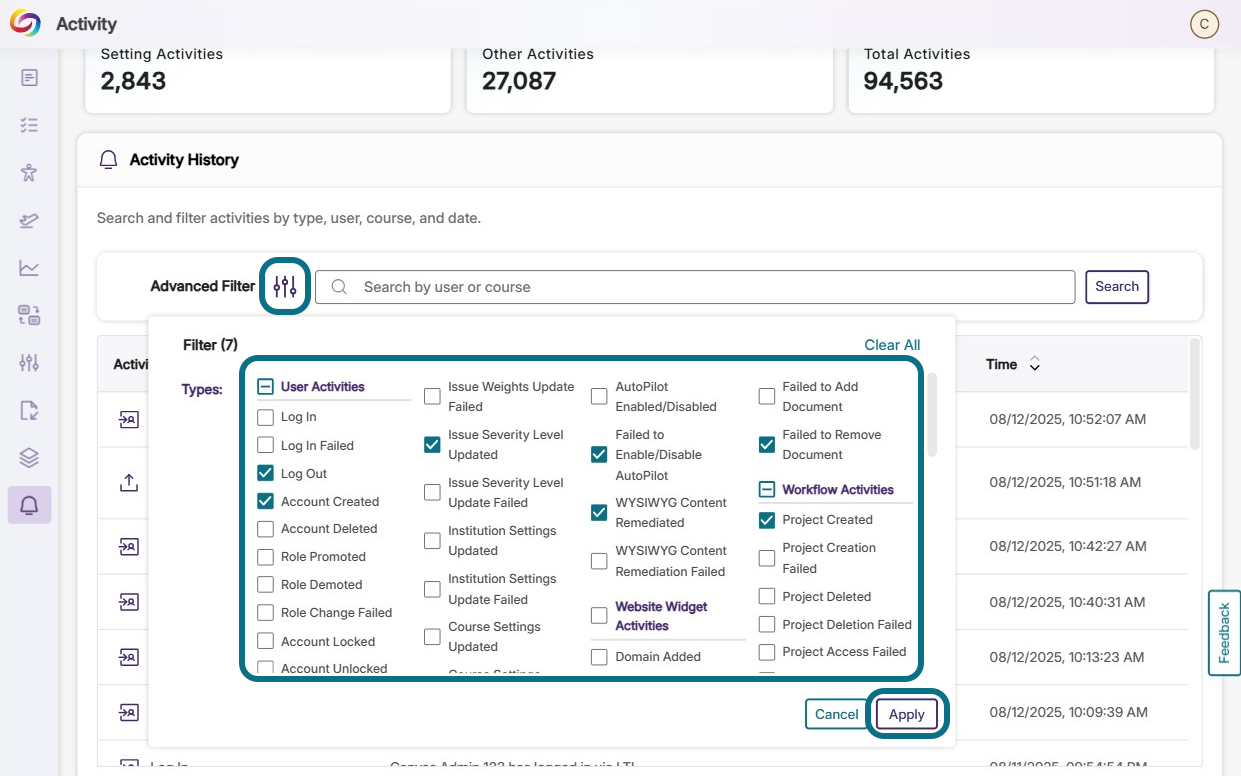Select the layers stack icon in the sidebar
Viewport: 1241px width, 776px height.
coord(28,458)
